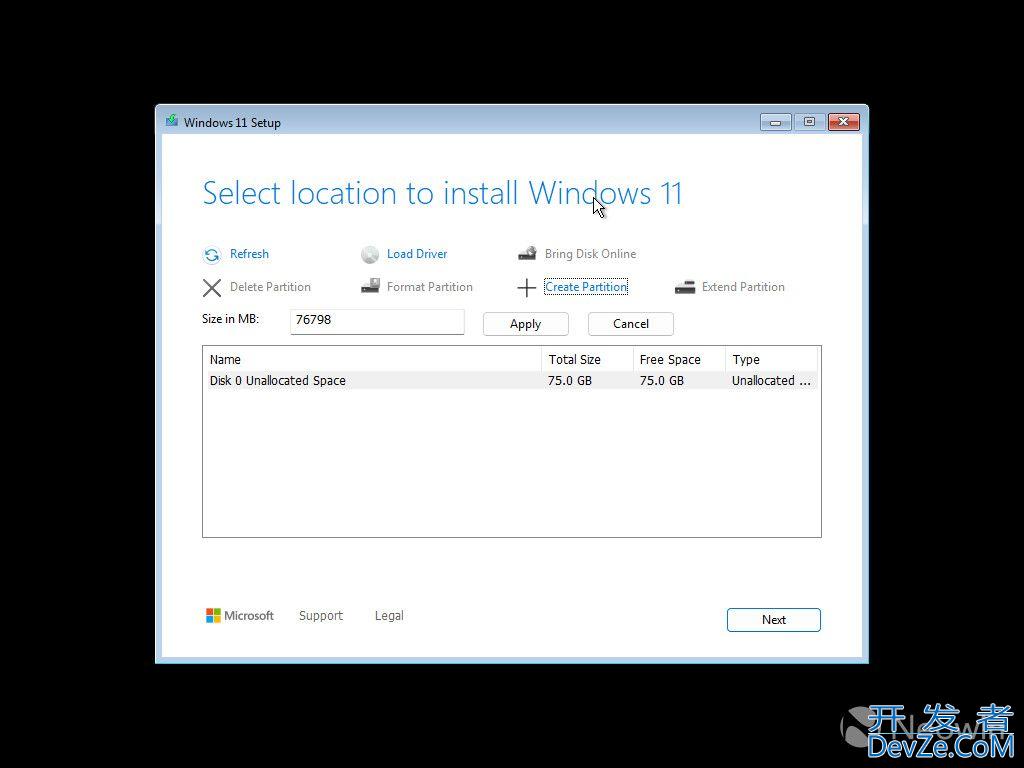The width and height of the screenshot is (1024, 768).
Task: Click the Total Size column header
Action: pos(587,359)
